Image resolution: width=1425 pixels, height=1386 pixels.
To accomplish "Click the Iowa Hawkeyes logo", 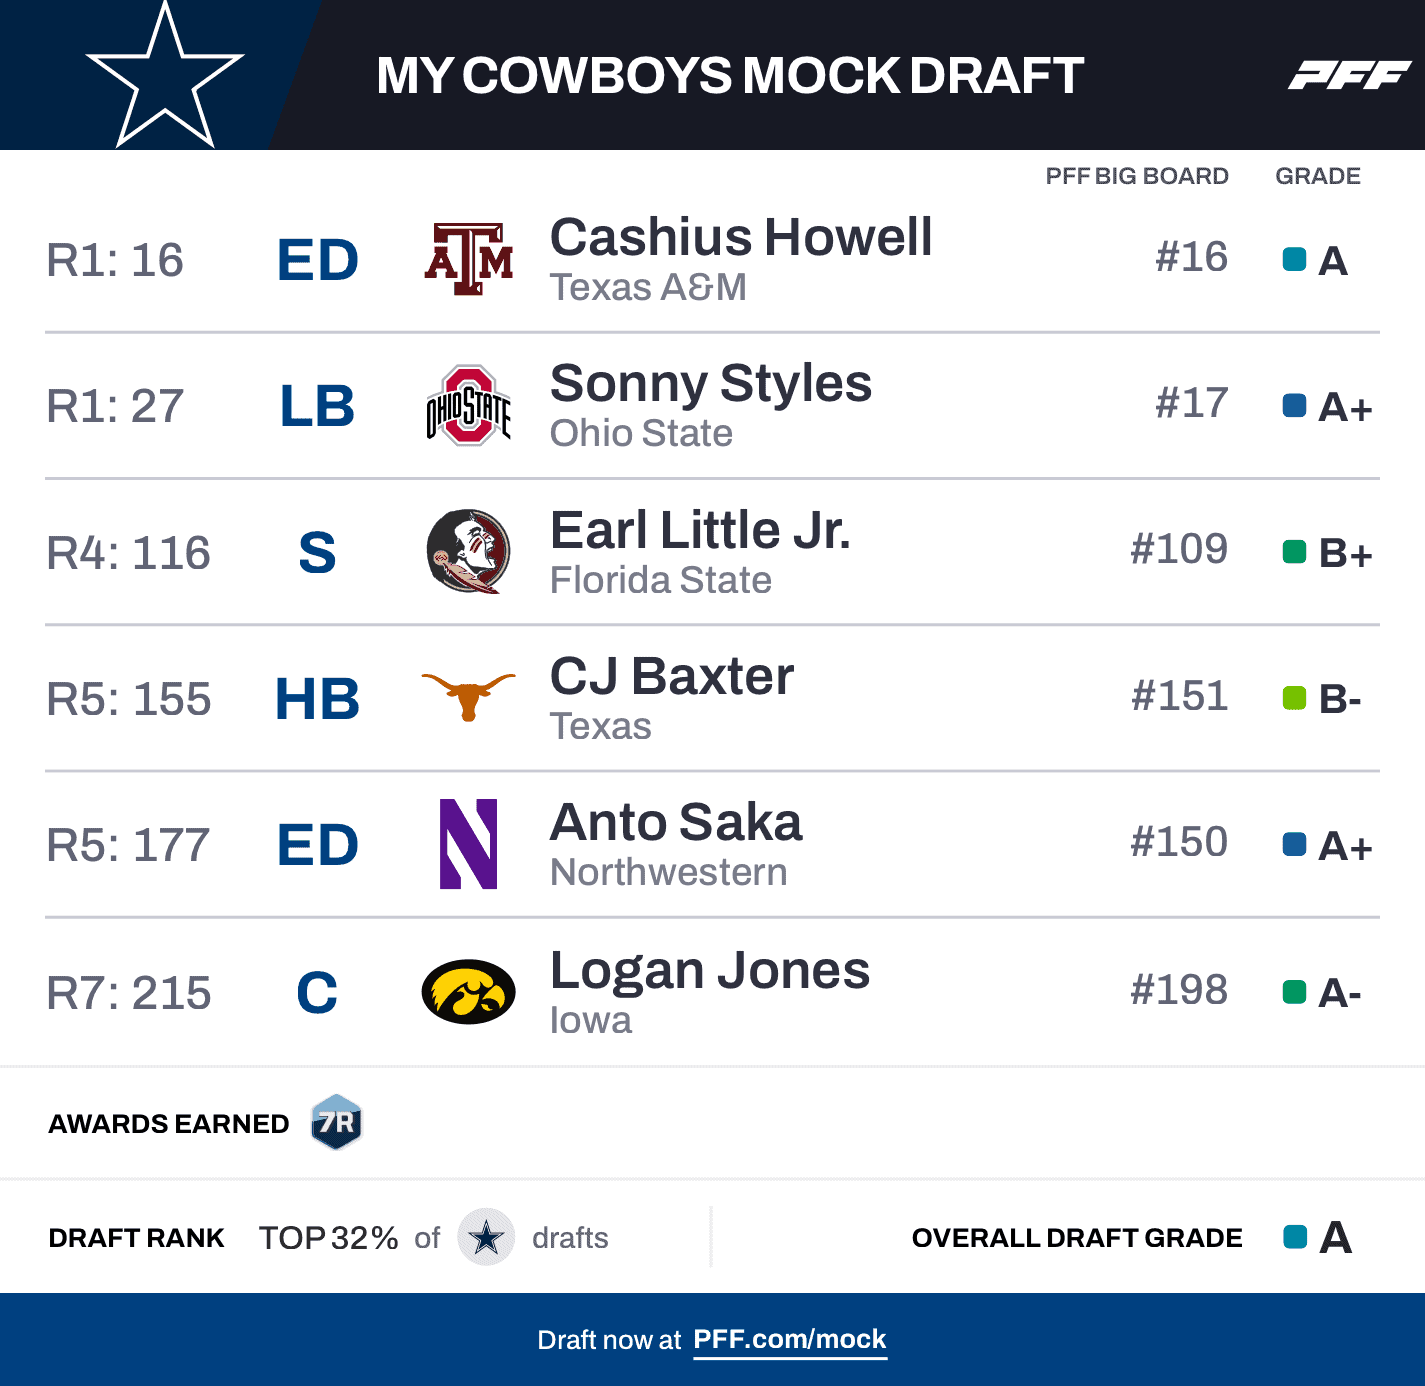I will tap(468, 991).
